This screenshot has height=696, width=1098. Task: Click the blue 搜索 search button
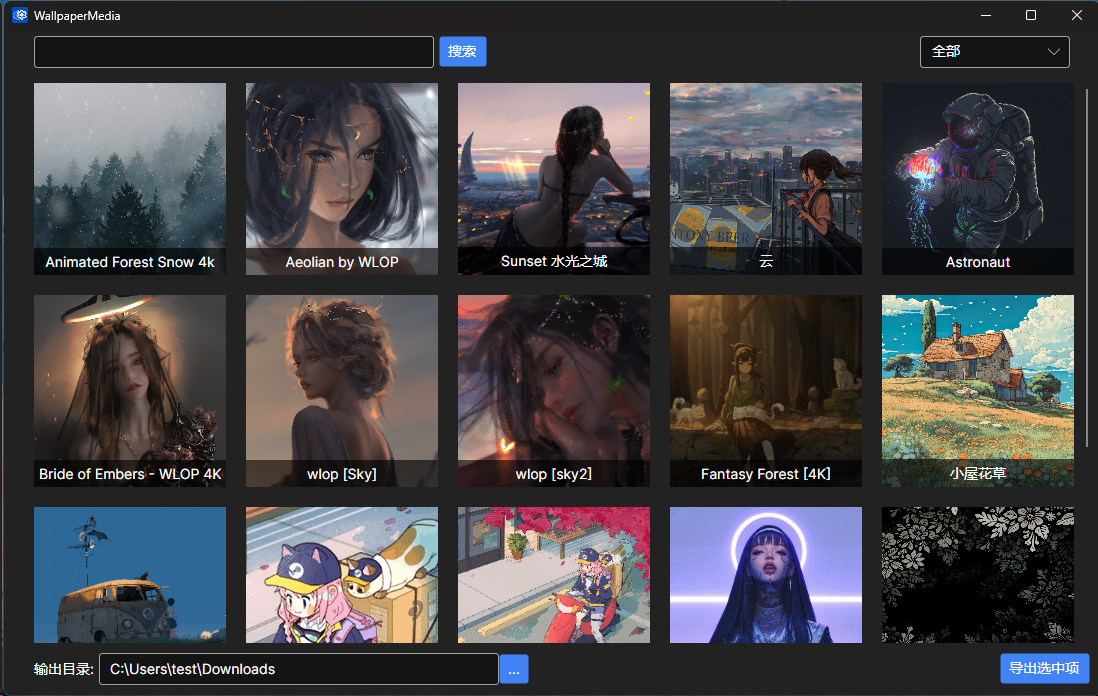[463, 52]
